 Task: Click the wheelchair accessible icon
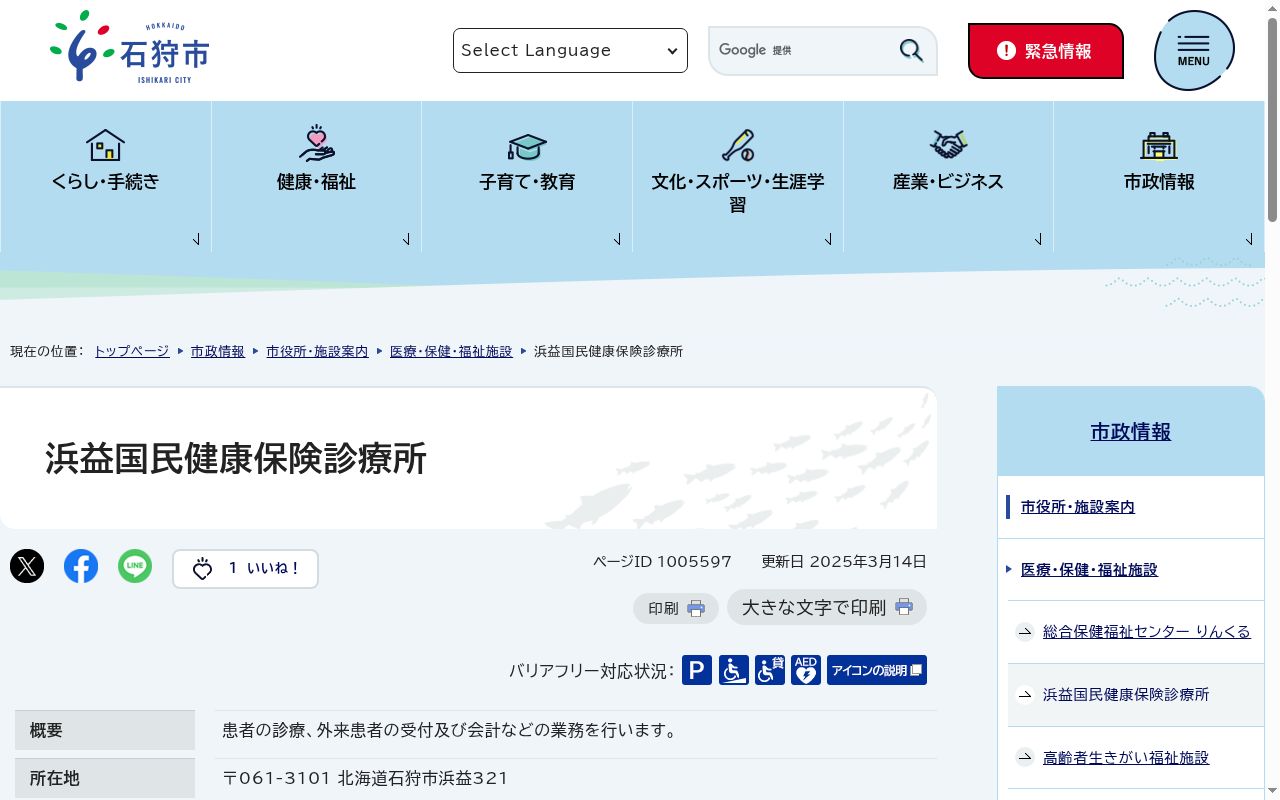(x=734, y=670)
